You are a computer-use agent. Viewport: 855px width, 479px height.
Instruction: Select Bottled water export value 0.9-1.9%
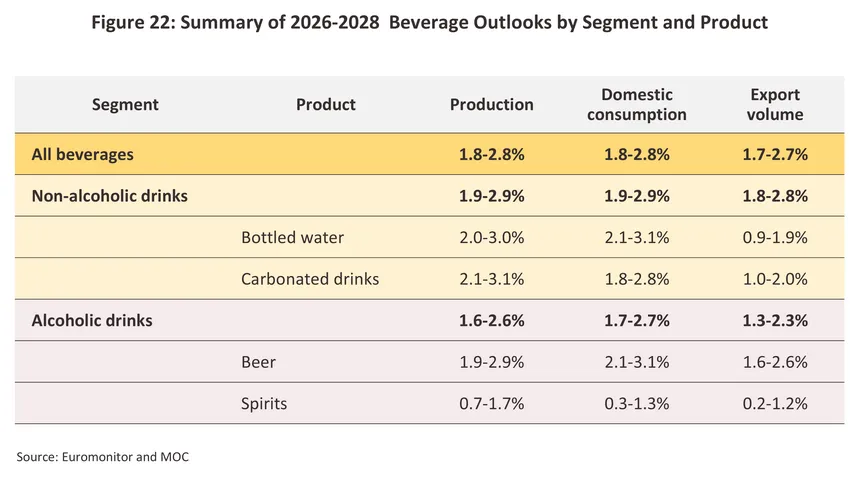pyautogui.click(x=775, y=237)
